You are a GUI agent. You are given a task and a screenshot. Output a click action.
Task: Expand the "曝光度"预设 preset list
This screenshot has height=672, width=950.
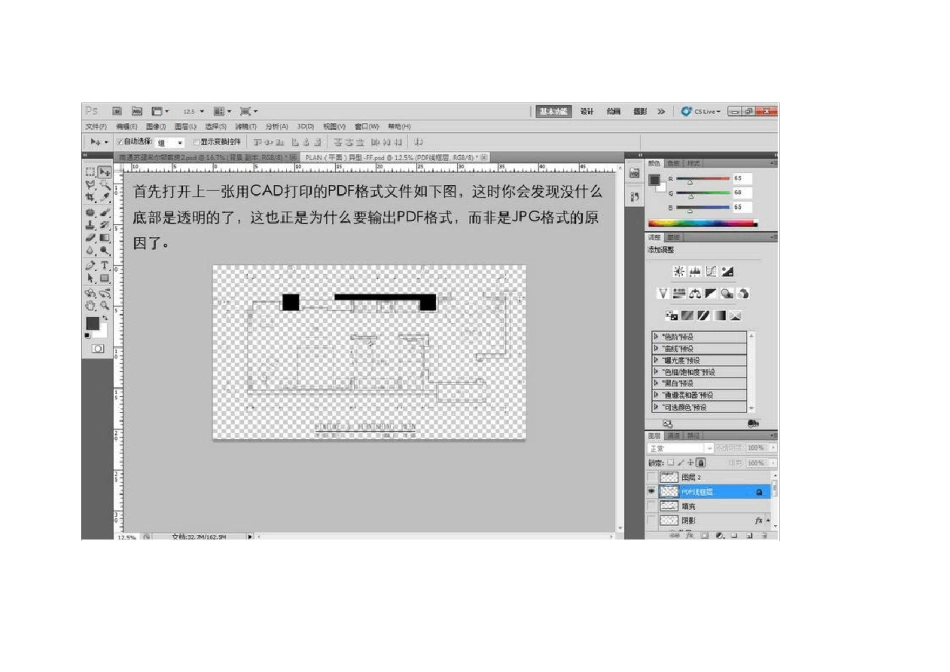(x=699, y=360)
